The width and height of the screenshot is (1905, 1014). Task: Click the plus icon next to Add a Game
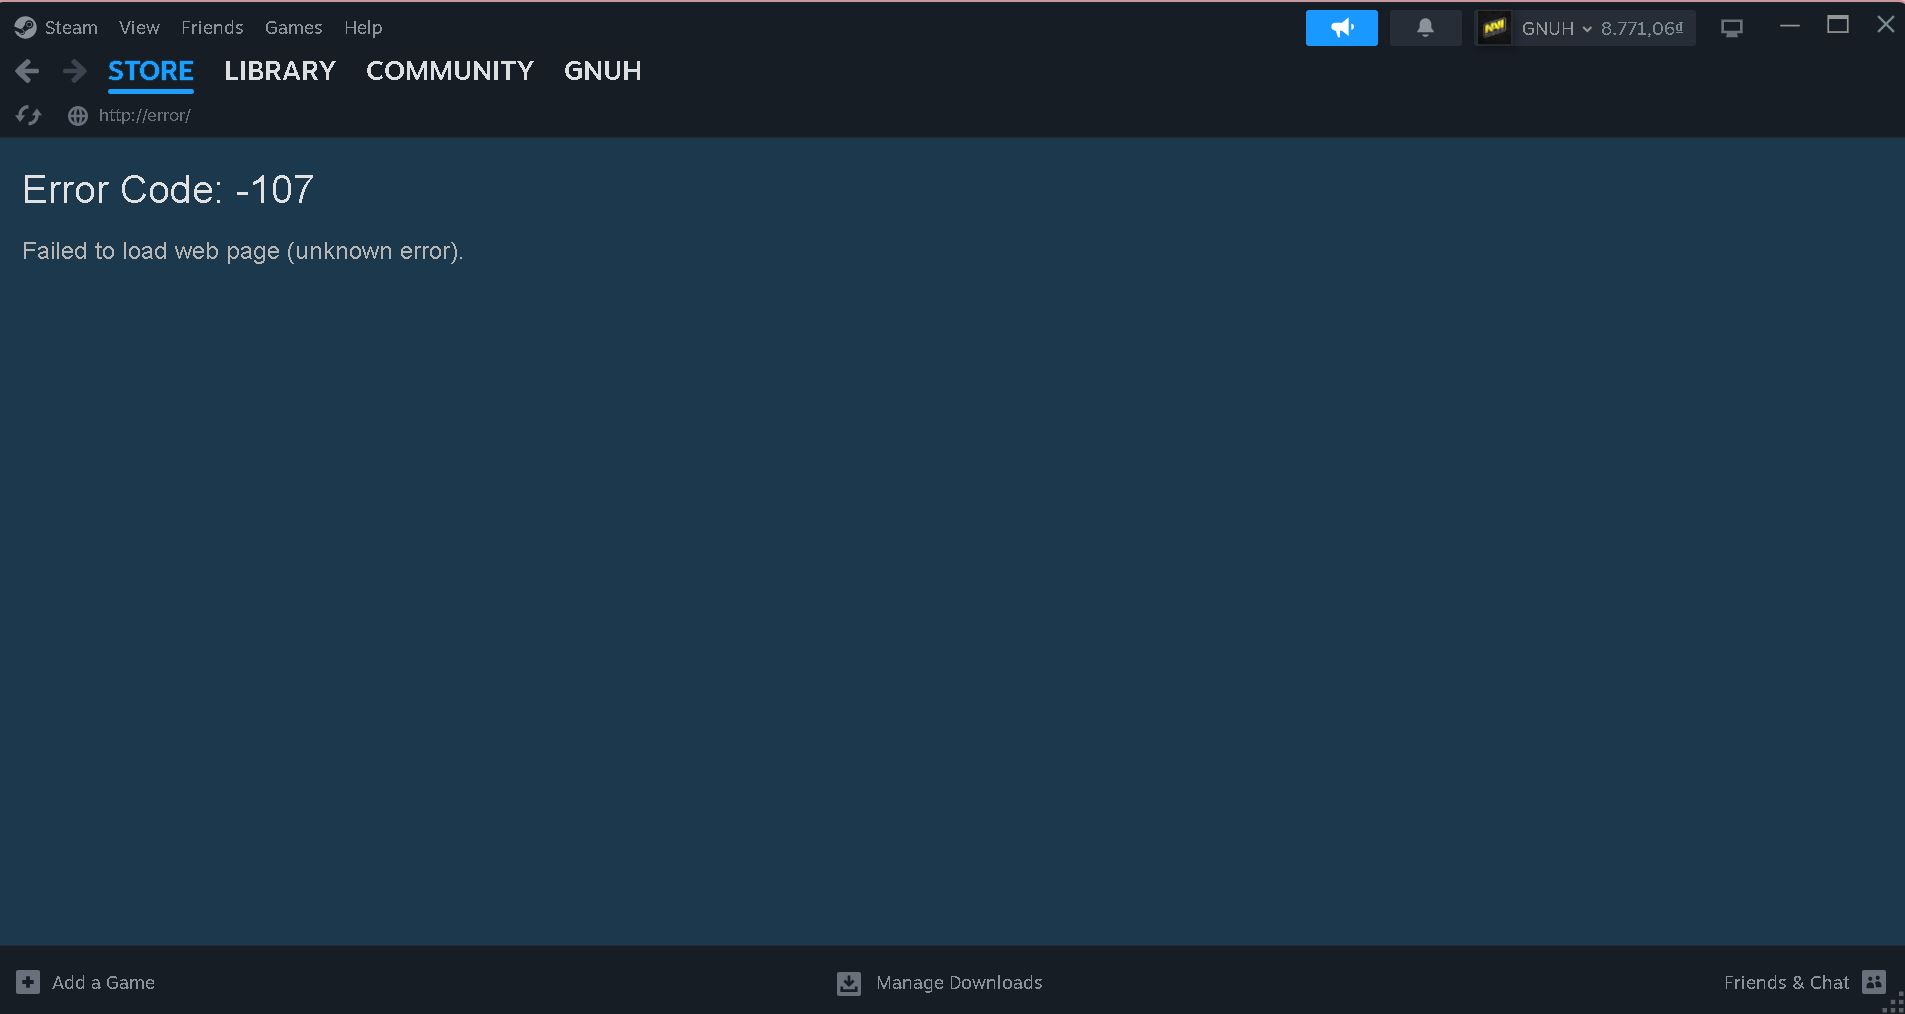26,982
